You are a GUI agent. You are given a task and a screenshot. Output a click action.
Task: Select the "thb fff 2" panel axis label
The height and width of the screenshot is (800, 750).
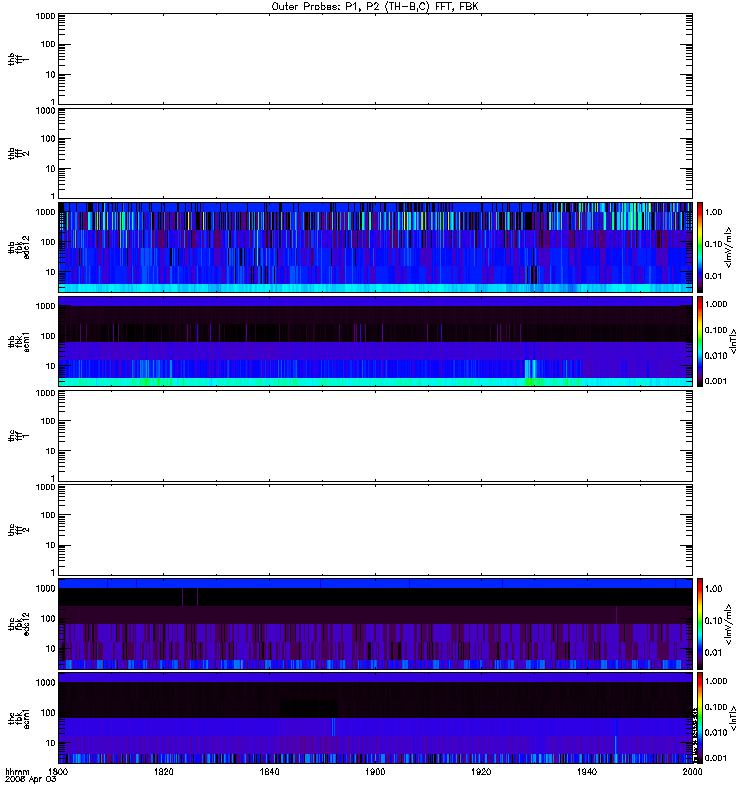[x=18, y=154]
